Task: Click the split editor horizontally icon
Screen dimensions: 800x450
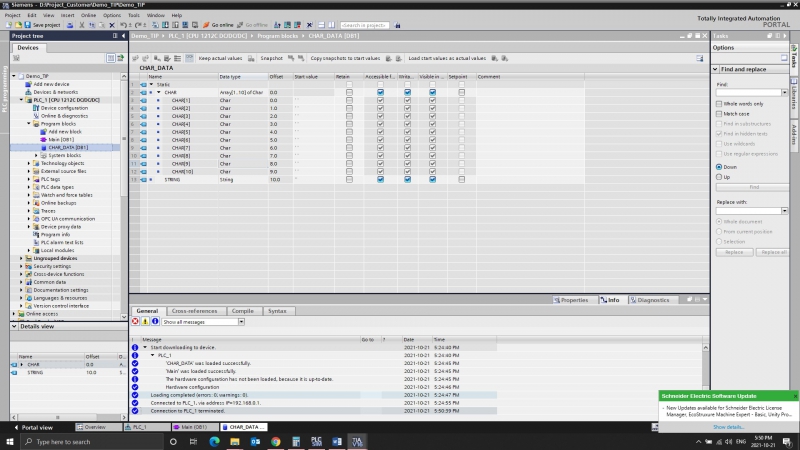Action: pyautogui.click(x=321, y=25)
